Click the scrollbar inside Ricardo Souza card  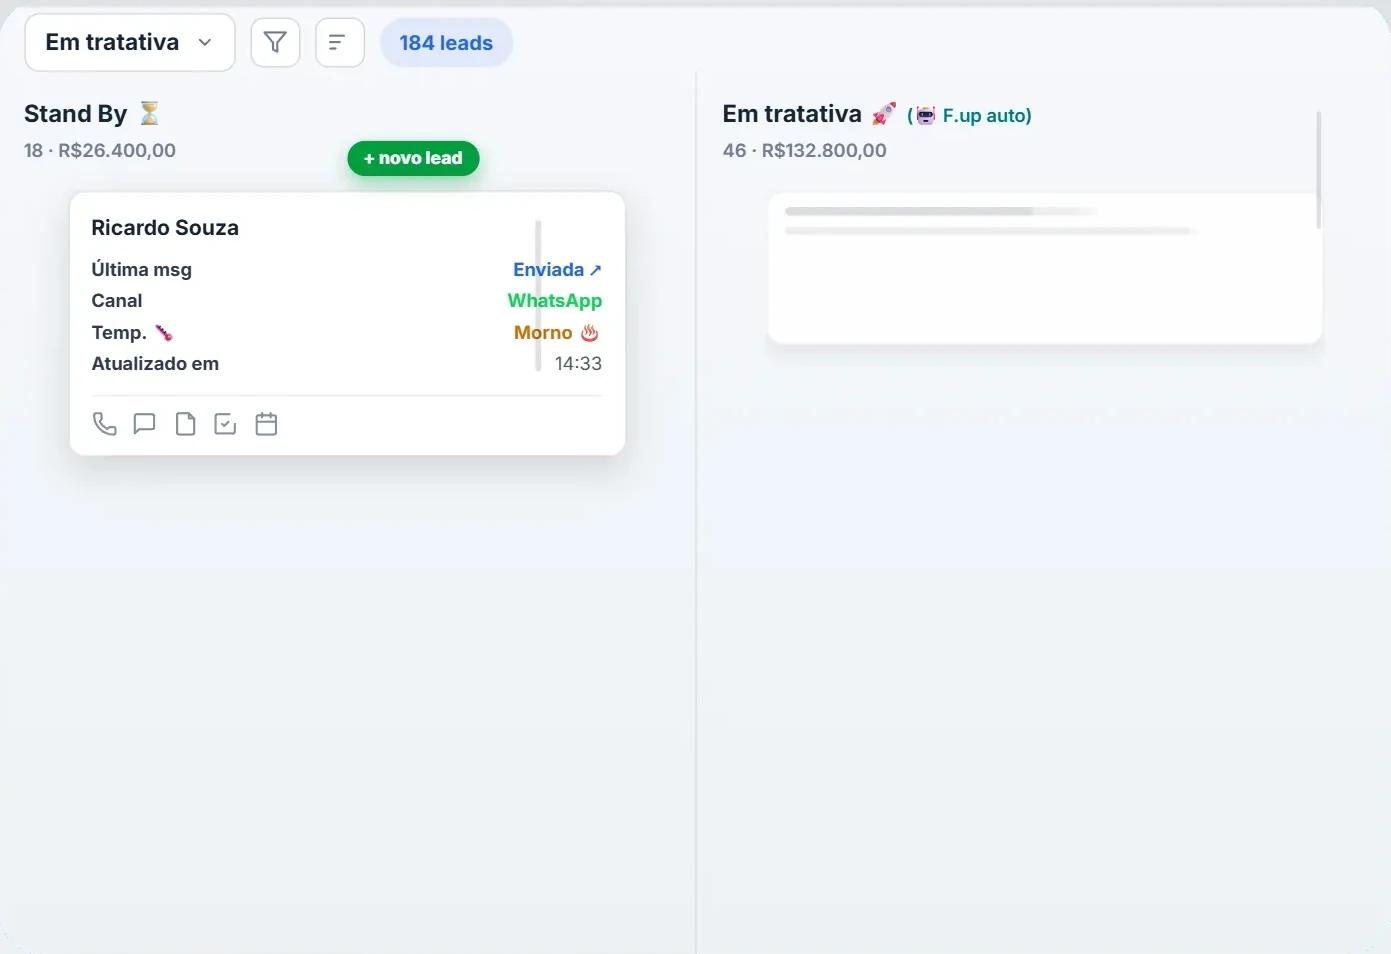coord(538,296)
